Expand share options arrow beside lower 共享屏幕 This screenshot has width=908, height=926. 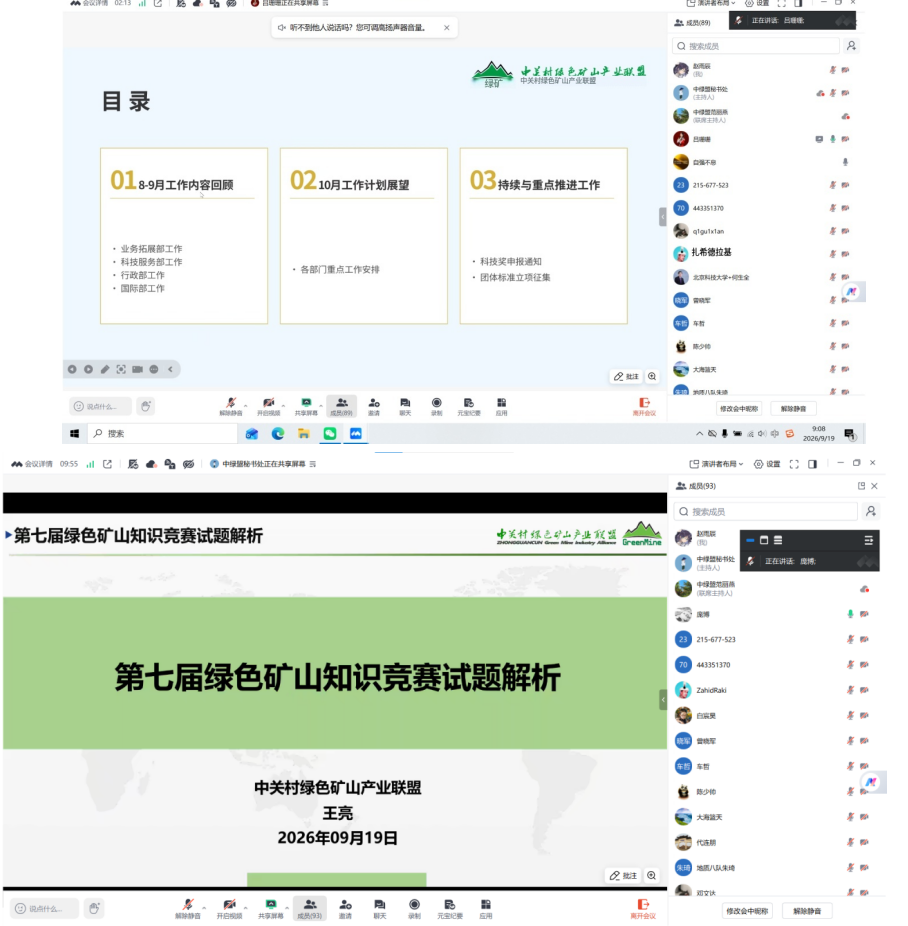point(287,907)
